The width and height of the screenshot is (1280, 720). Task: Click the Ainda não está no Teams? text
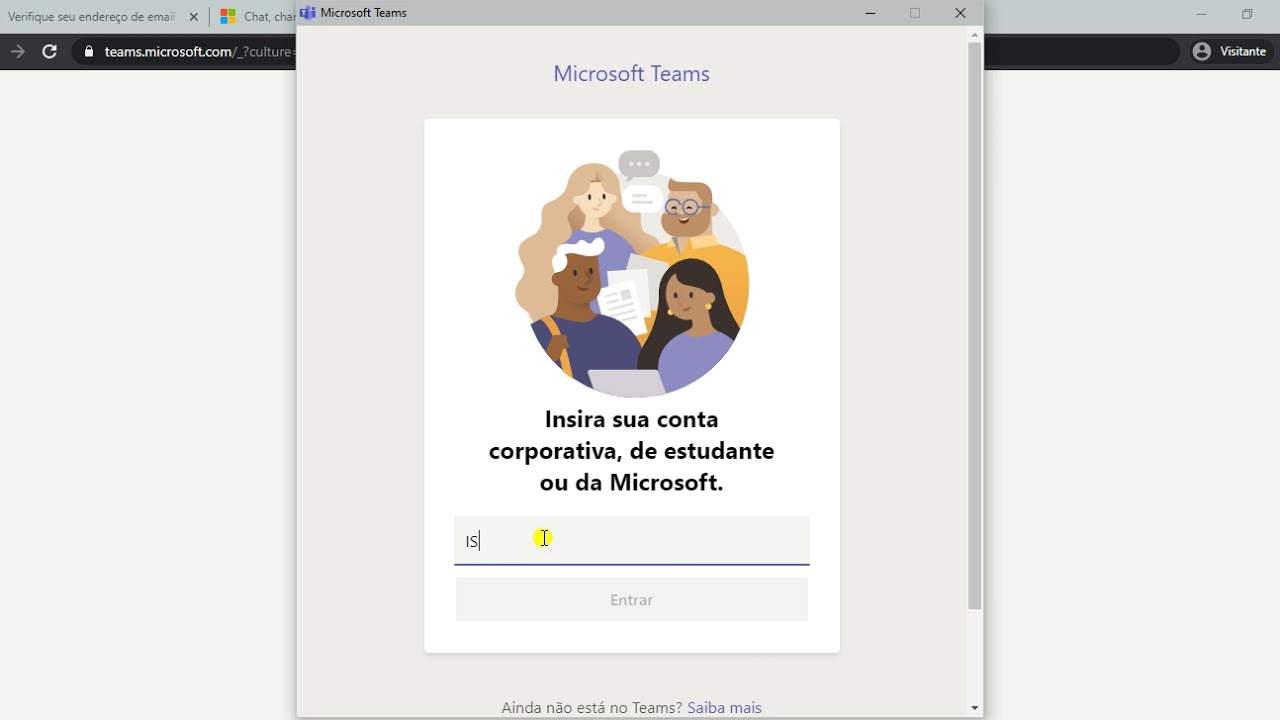click(591, 708)
